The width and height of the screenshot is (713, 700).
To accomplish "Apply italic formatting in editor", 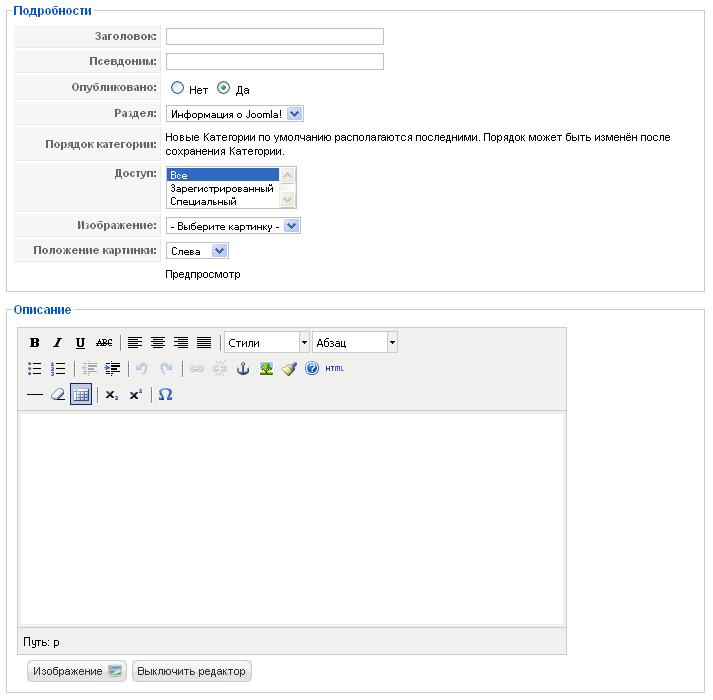I will [x=58, y=342].
